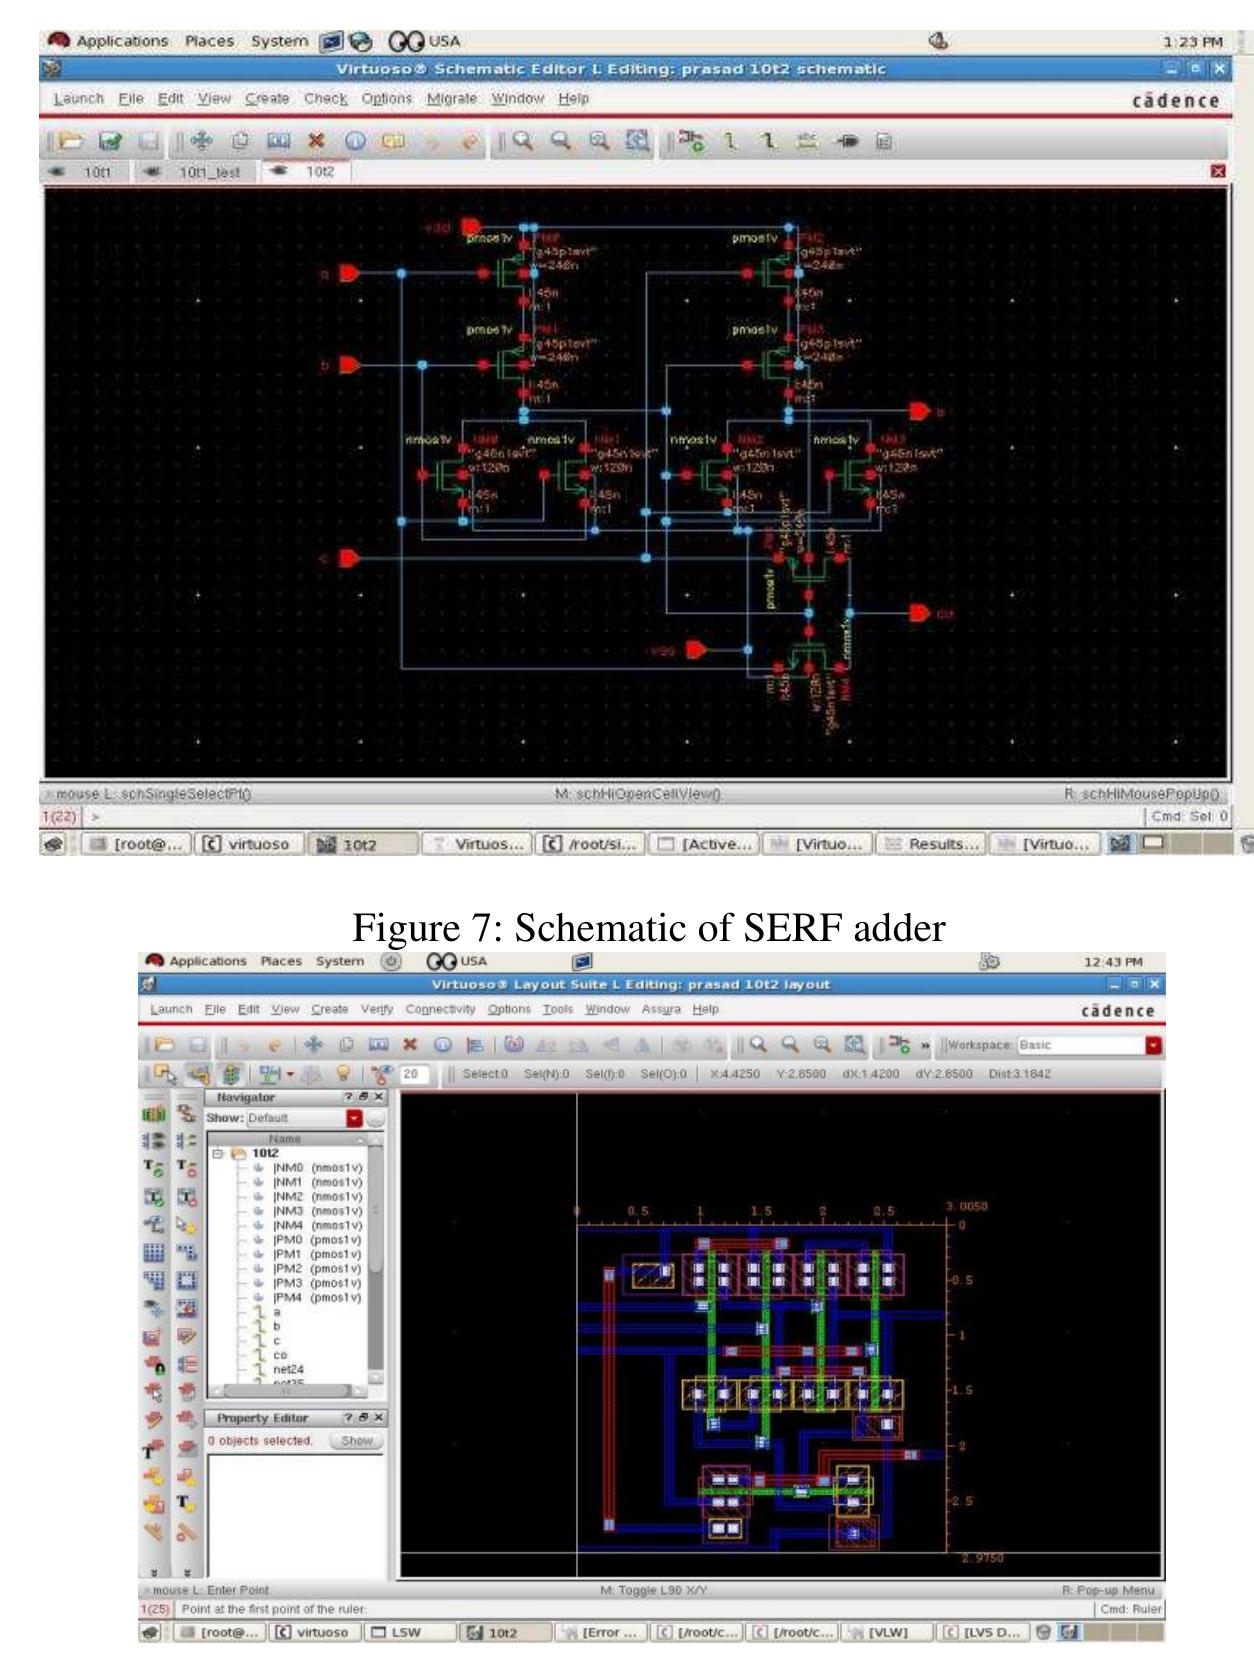
Task: Click the red Delete X in Schematic Editor toolbar
Action: point(317,141)
